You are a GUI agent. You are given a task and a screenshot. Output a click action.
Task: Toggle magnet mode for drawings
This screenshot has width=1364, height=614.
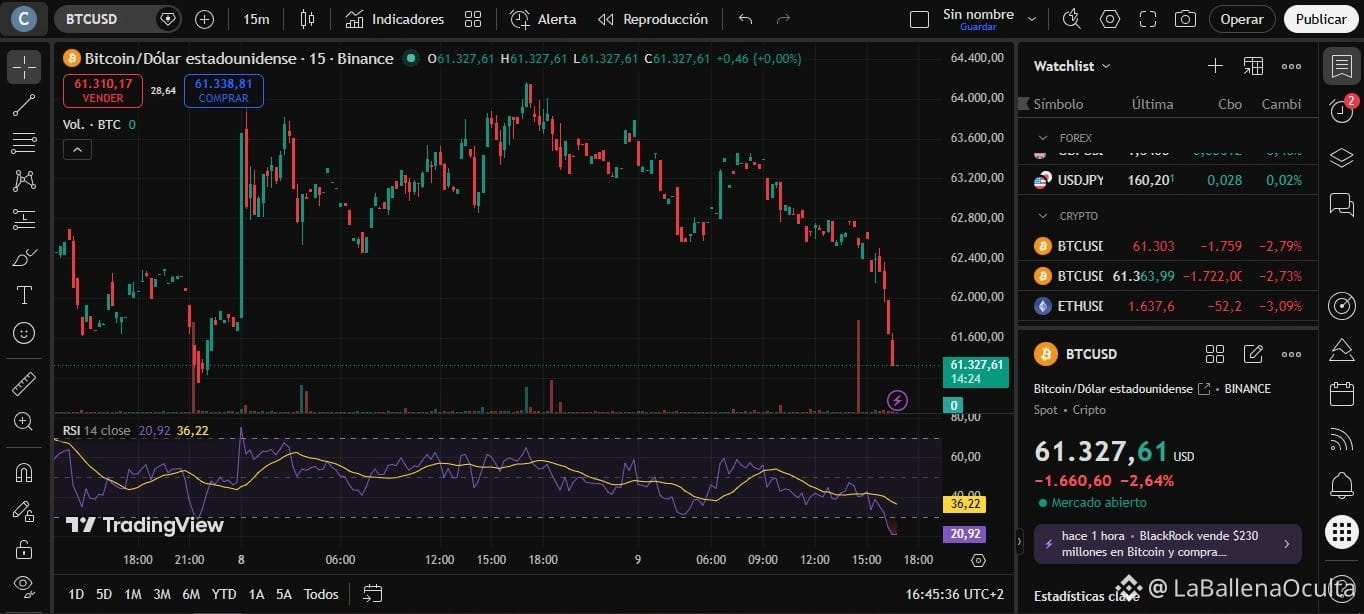24,473
